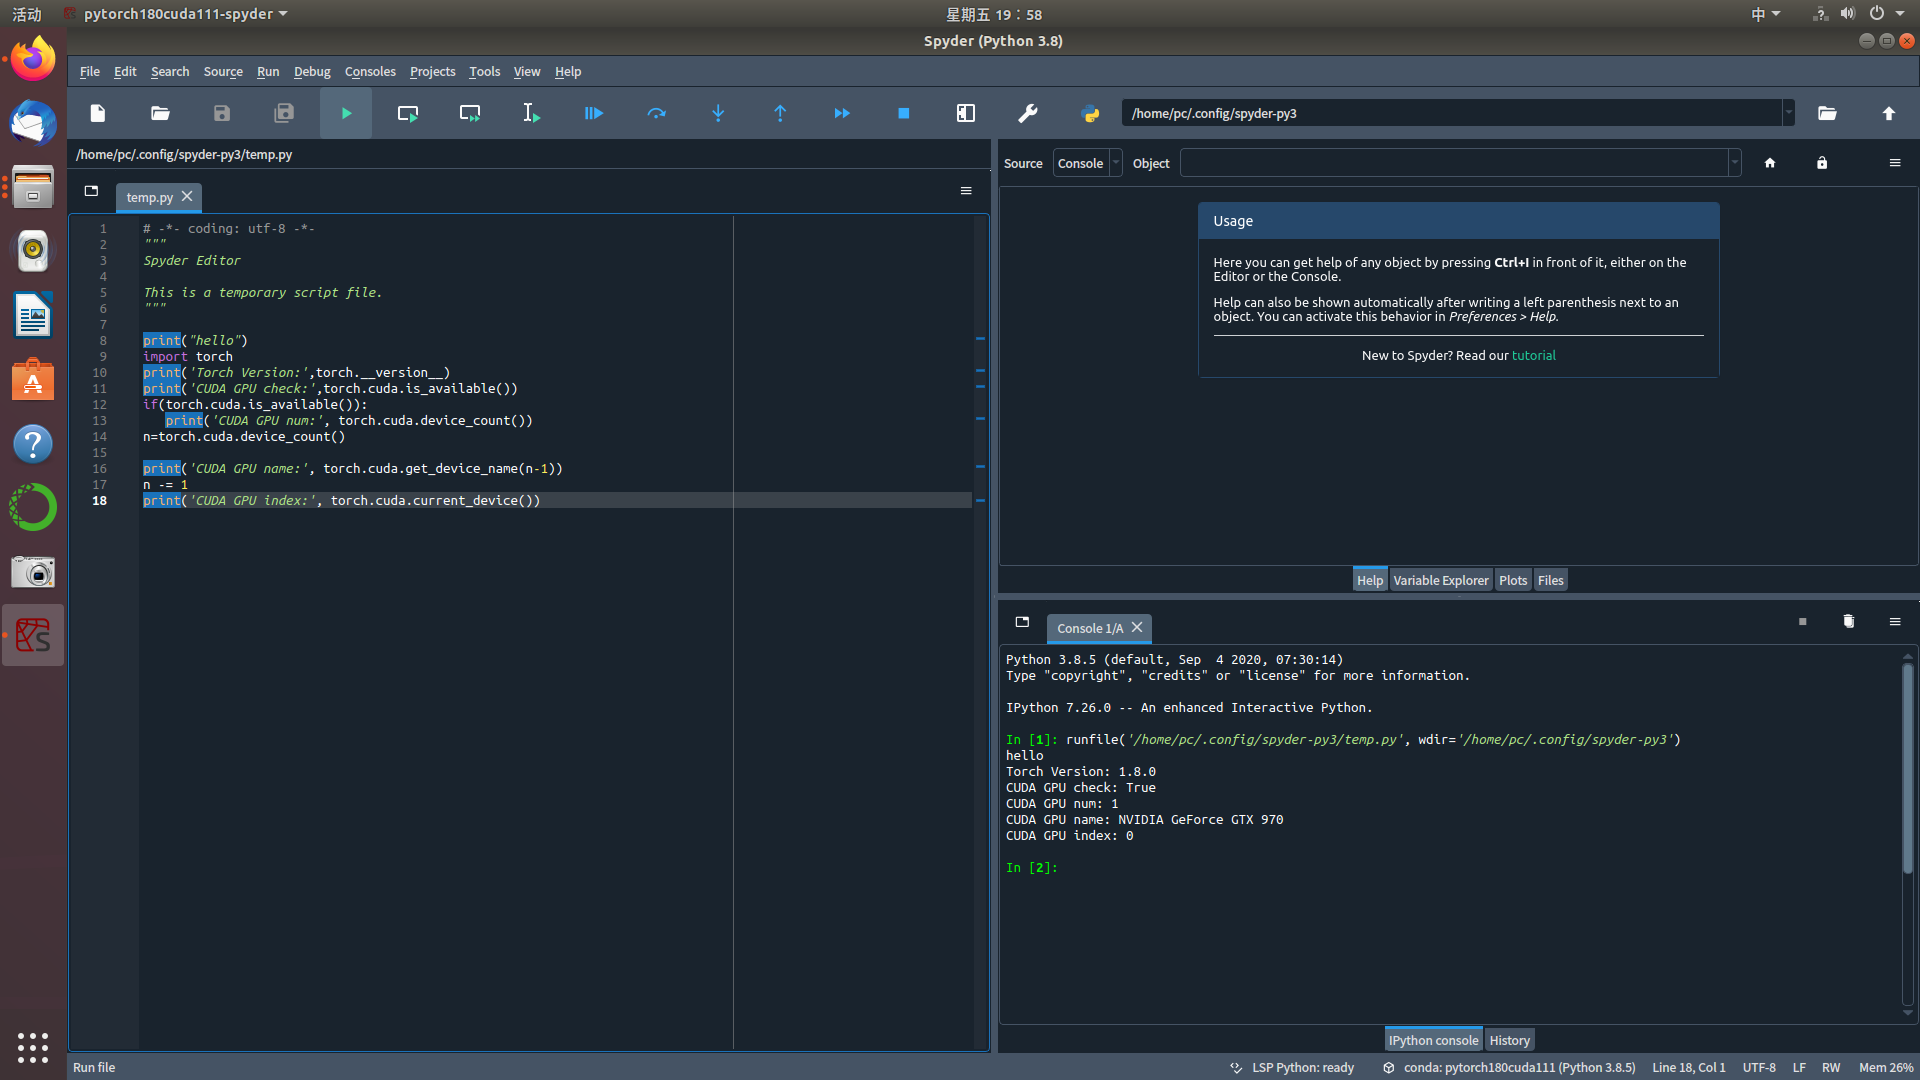Click the Run file icon
The height and width of the screenshot is (1080, 1920).
[x=345, y=112]
